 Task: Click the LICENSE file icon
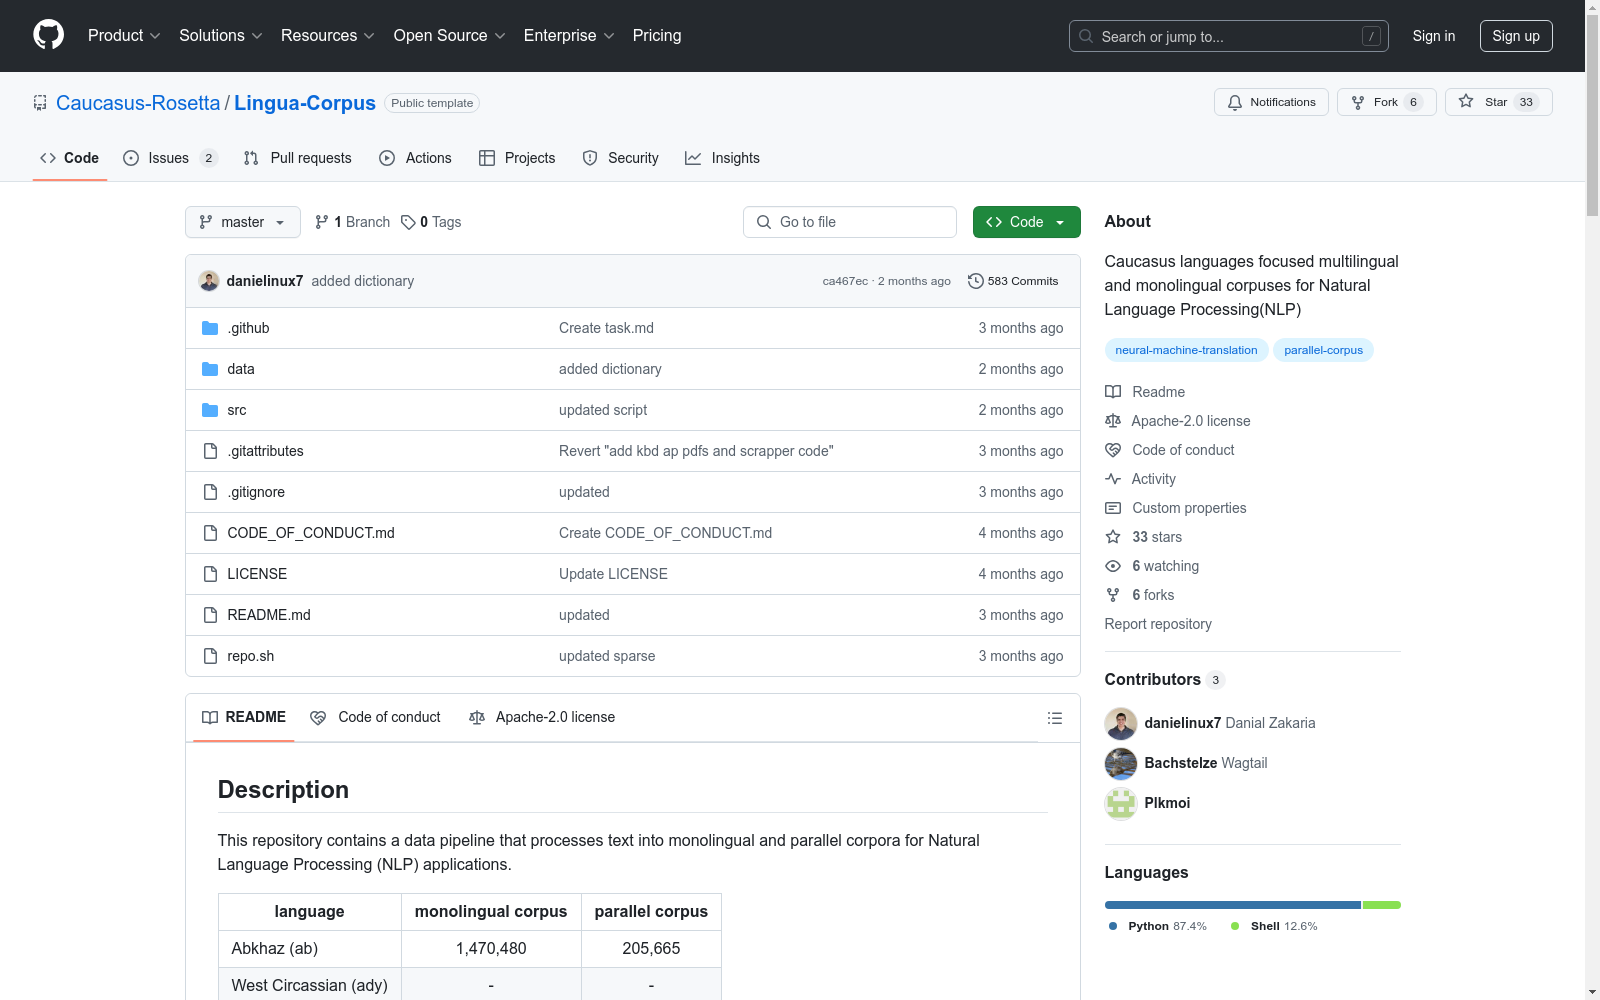210,574
